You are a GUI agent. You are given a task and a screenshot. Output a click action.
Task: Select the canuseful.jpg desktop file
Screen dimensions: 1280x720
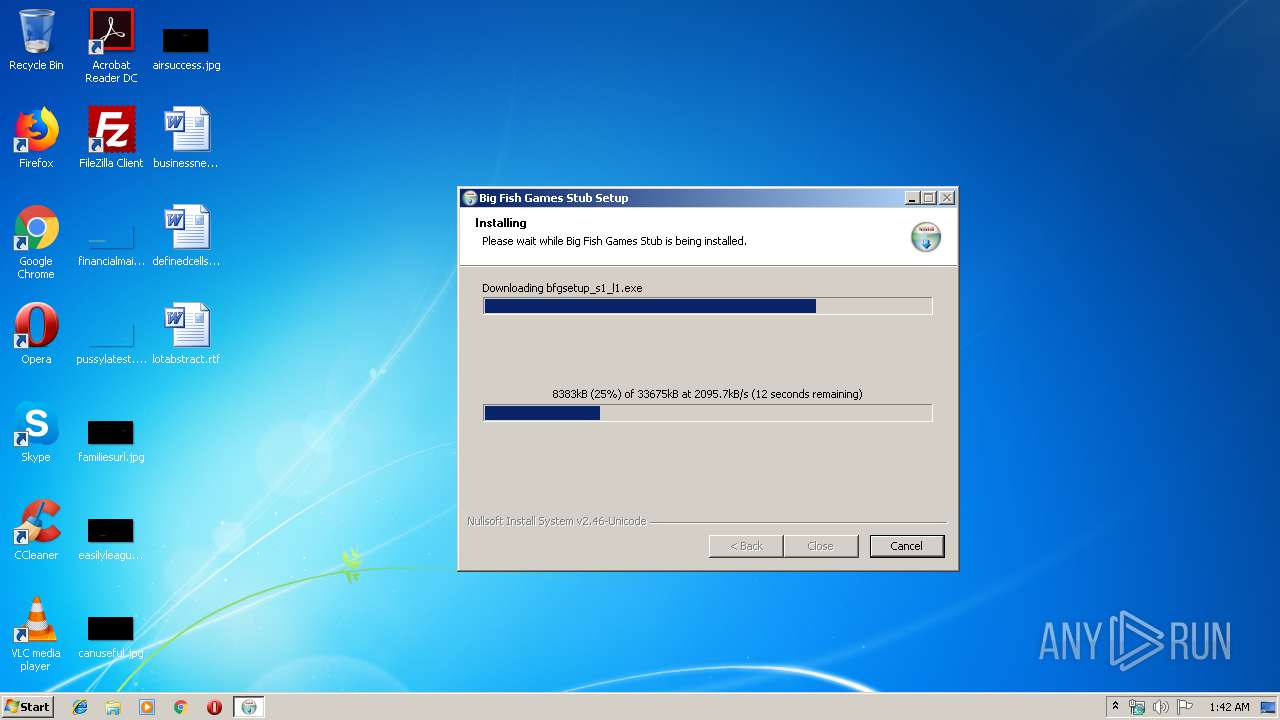(x=111, y=637)
